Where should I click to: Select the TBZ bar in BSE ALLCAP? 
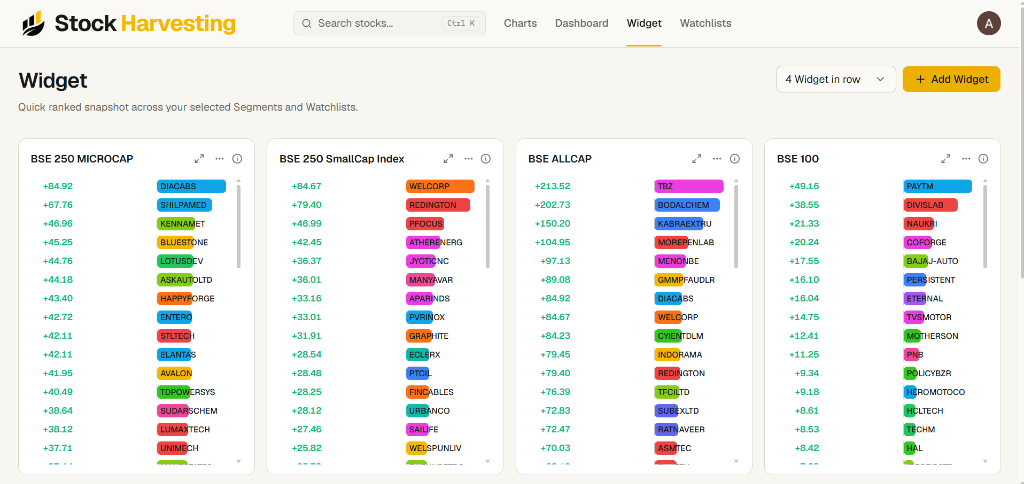point(689,186)
